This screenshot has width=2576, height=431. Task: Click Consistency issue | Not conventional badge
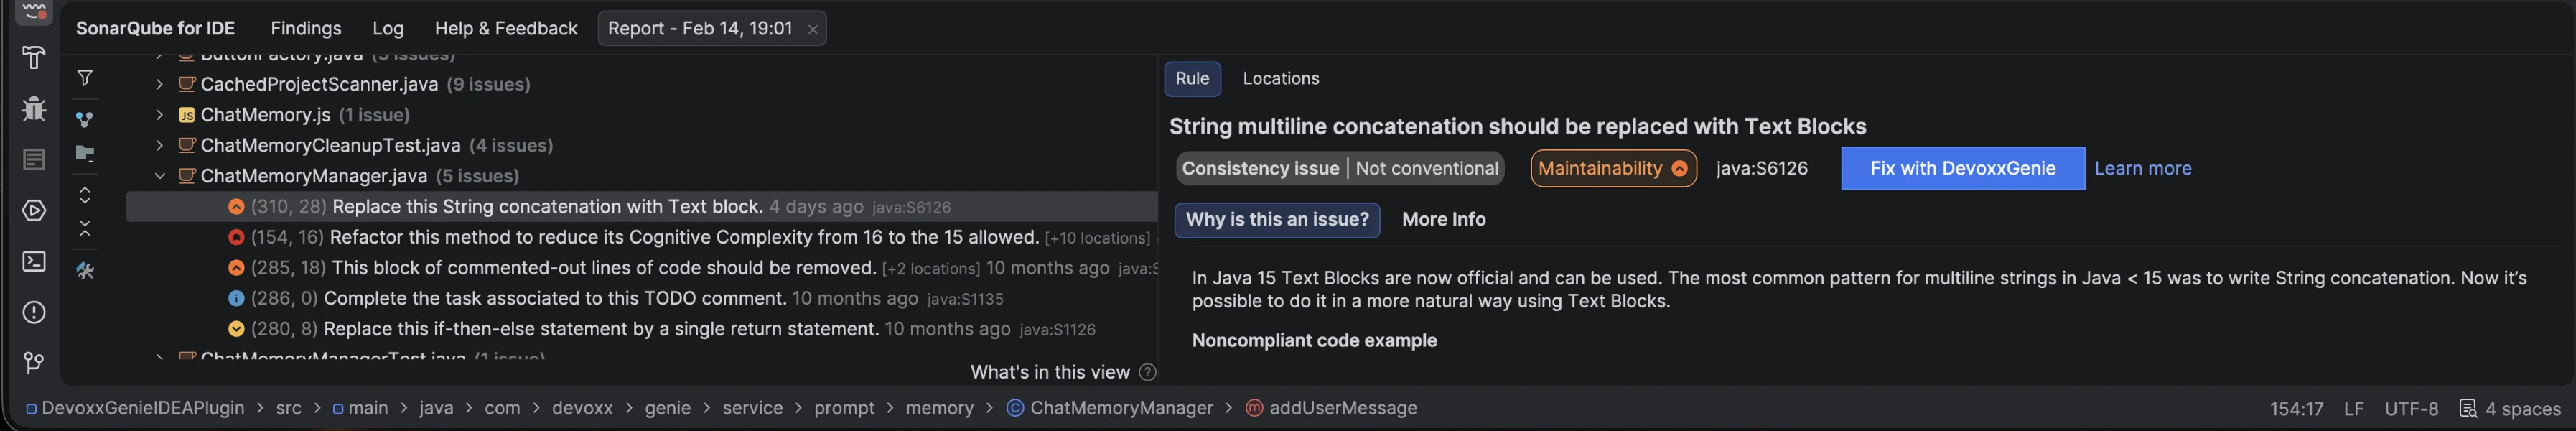pyautogui.click(x=1340, y=168)
